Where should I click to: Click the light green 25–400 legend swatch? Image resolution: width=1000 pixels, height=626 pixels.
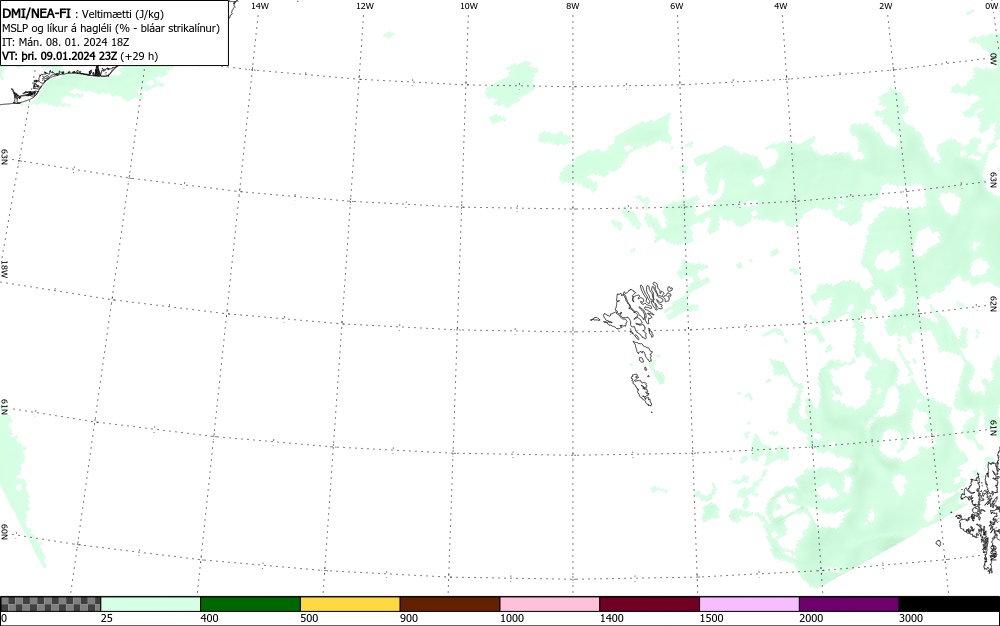(x=151, y=604)
